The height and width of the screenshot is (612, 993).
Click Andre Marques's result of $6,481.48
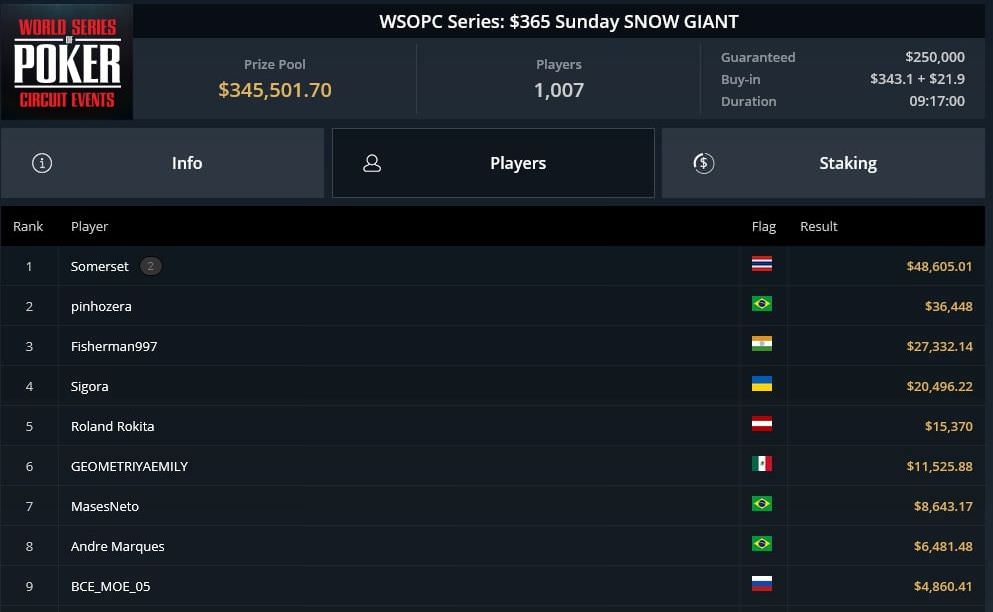[x=942, y=546]
